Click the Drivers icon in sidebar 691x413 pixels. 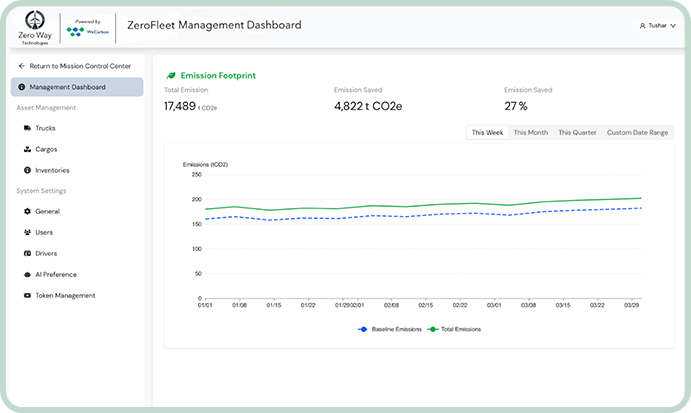point(26,253)
